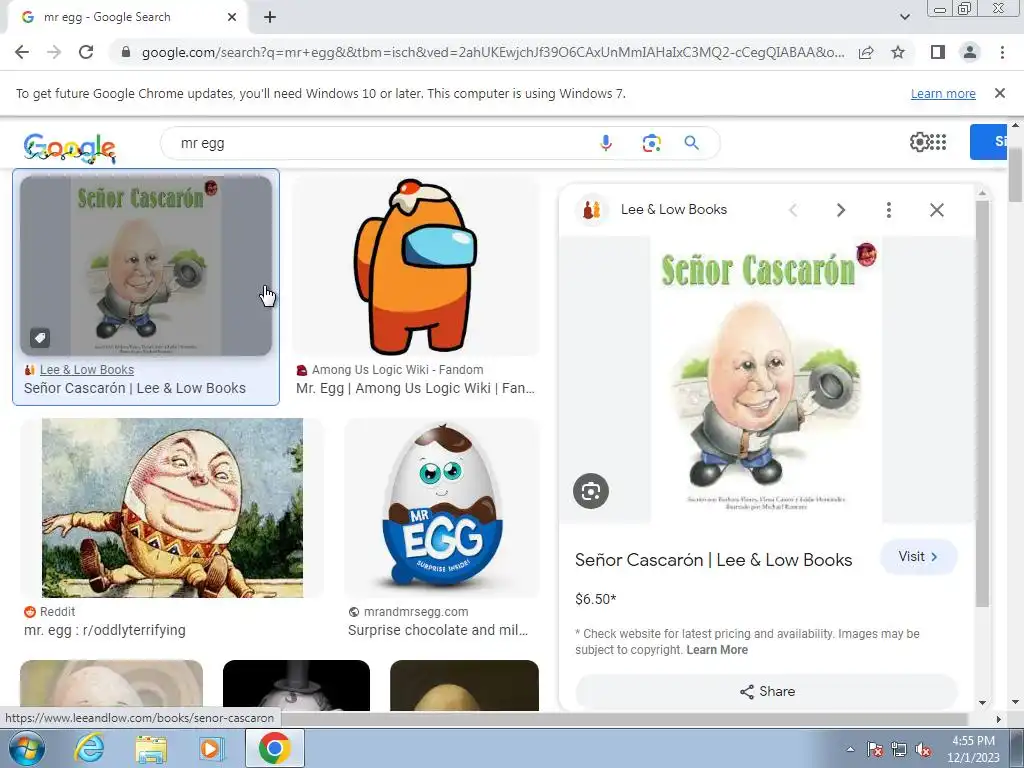Click Chrome icon in taskbar
The width and height of the screenshot is (1024, 768).
(x=274, y=748)
